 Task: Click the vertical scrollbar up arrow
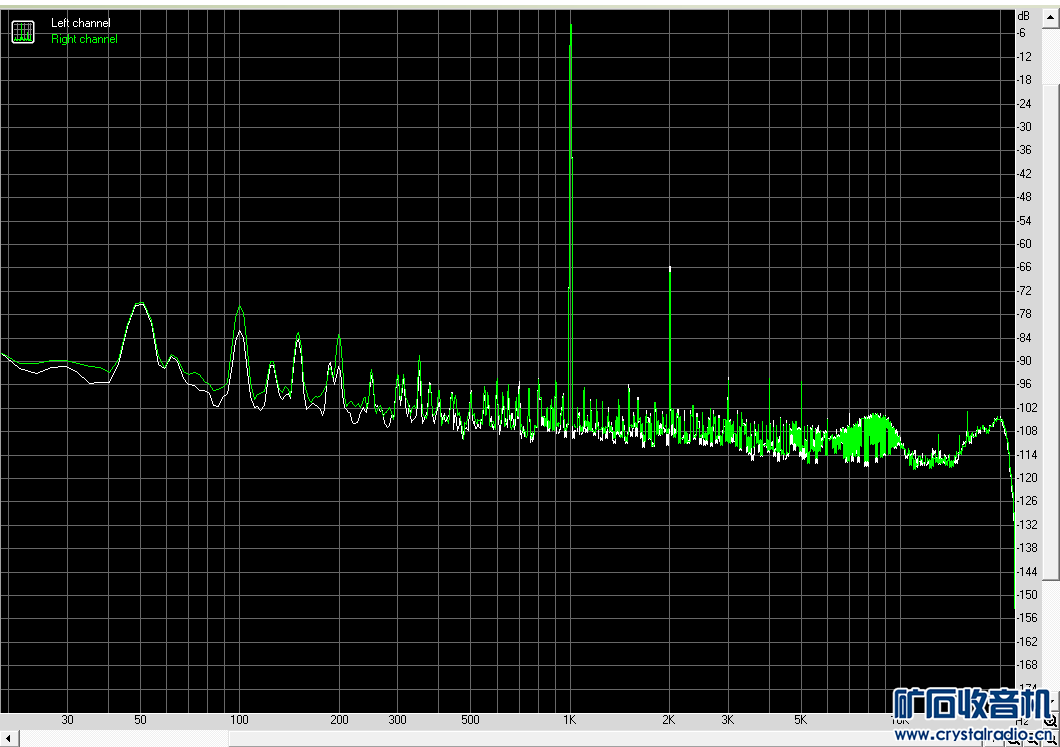[x=1051, y=18]
